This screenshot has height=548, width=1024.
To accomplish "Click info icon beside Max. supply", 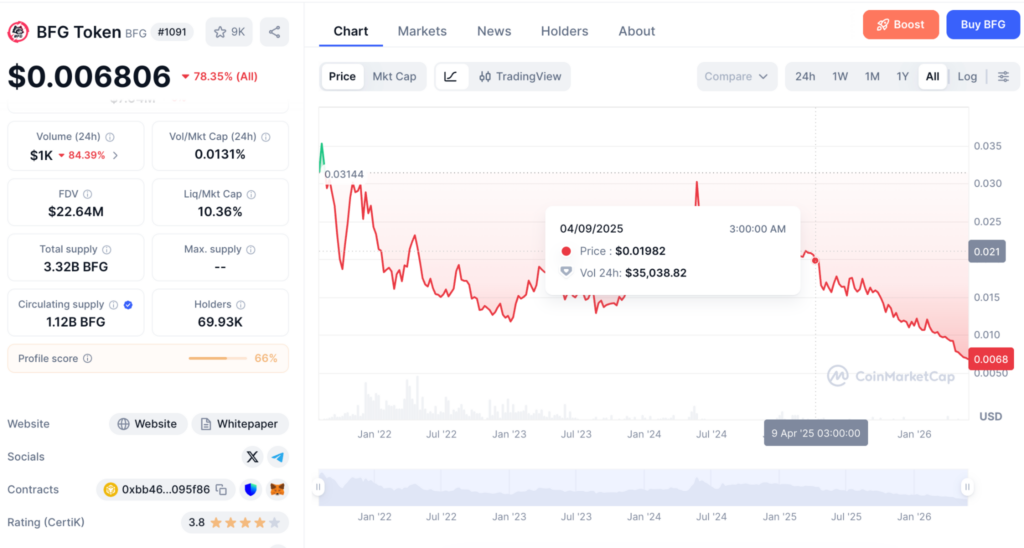I will (251, 250).
